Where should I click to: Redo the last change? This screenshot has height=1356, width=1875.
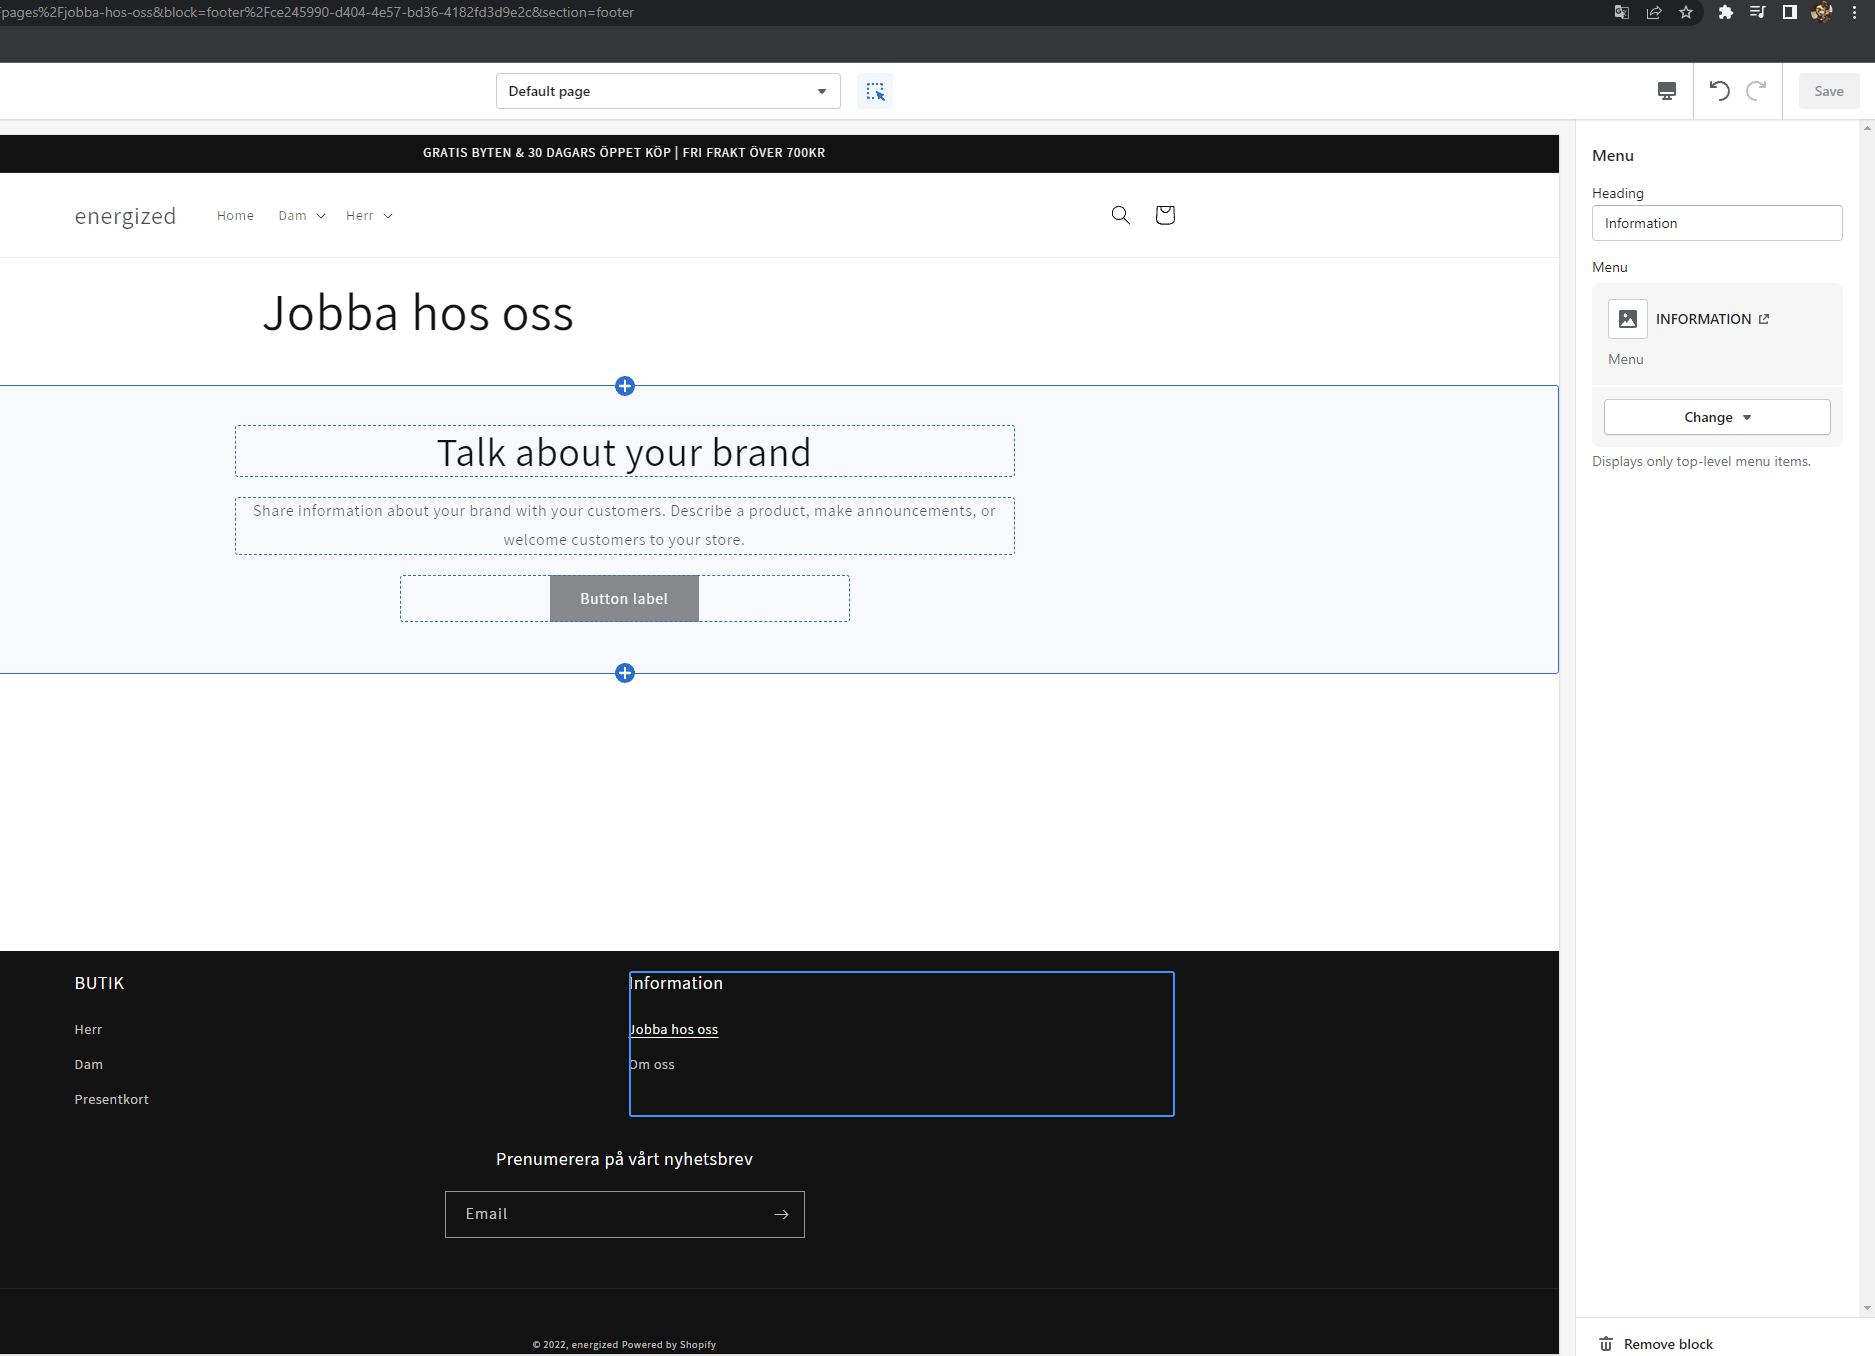1756,91
